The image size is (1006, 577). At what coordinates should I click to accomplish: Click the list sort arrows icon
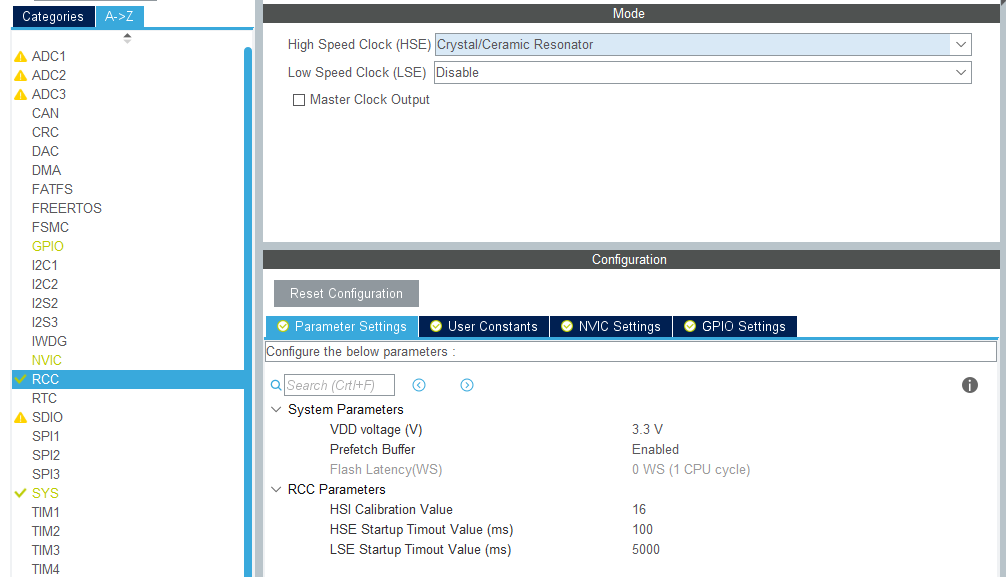[127, 39]
